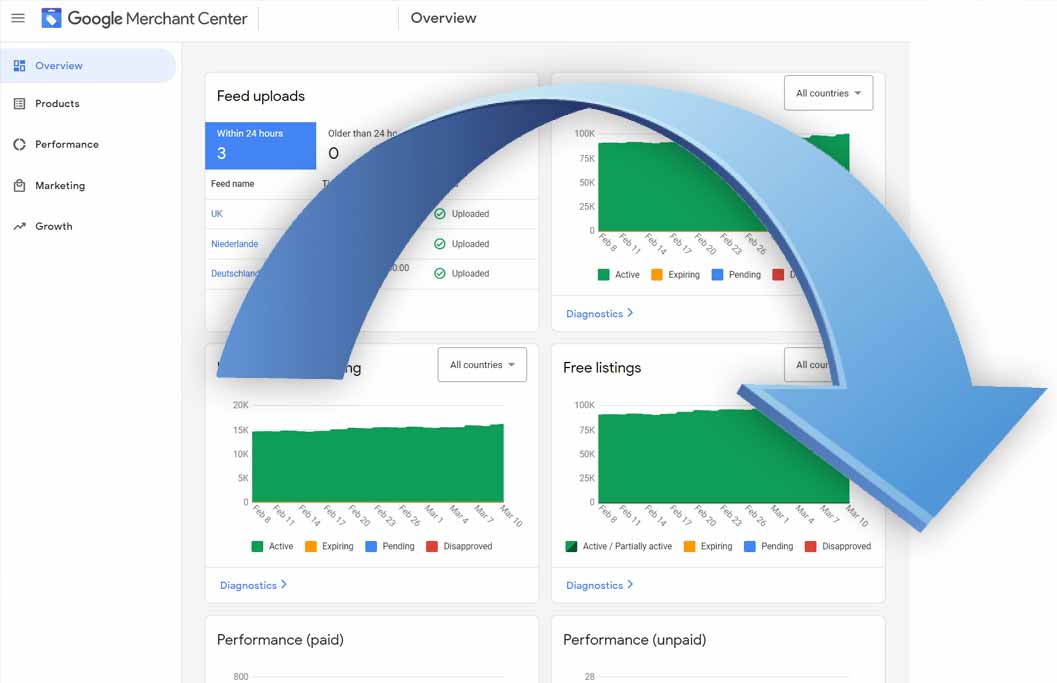Open the UK feed link
The height and width of the screenshot is (683, 1057).
217,214
